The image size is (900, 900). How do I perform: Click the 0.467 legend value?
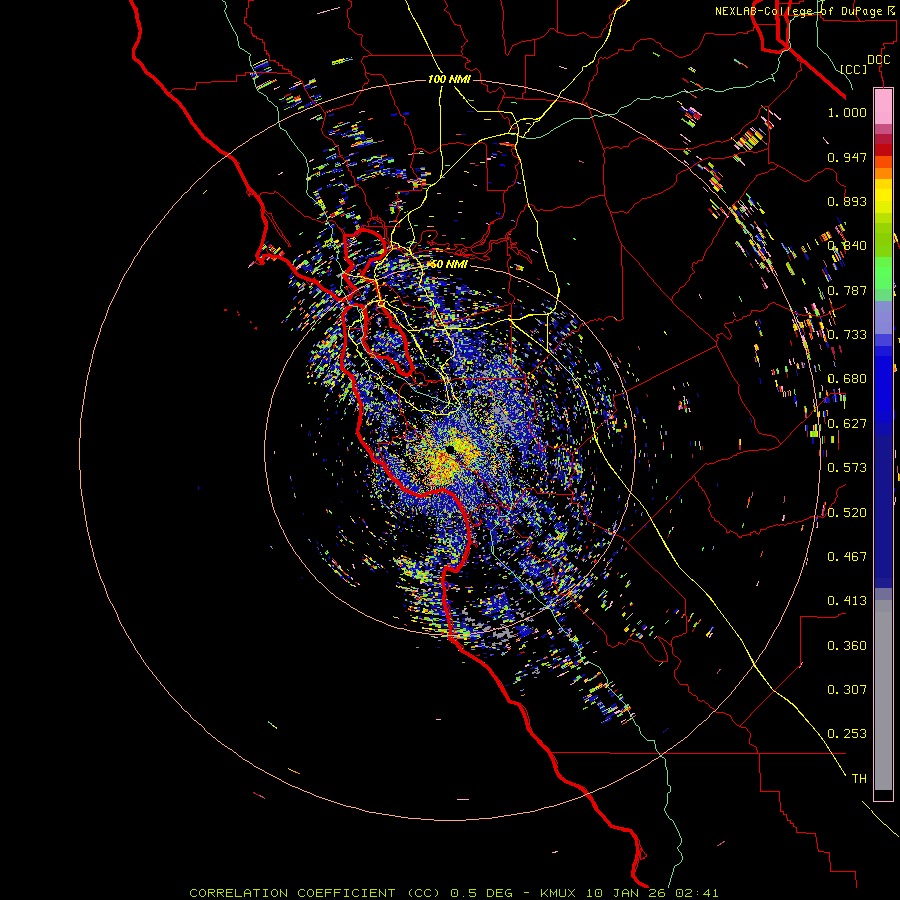pyautogui.click(x=847, y=557)
